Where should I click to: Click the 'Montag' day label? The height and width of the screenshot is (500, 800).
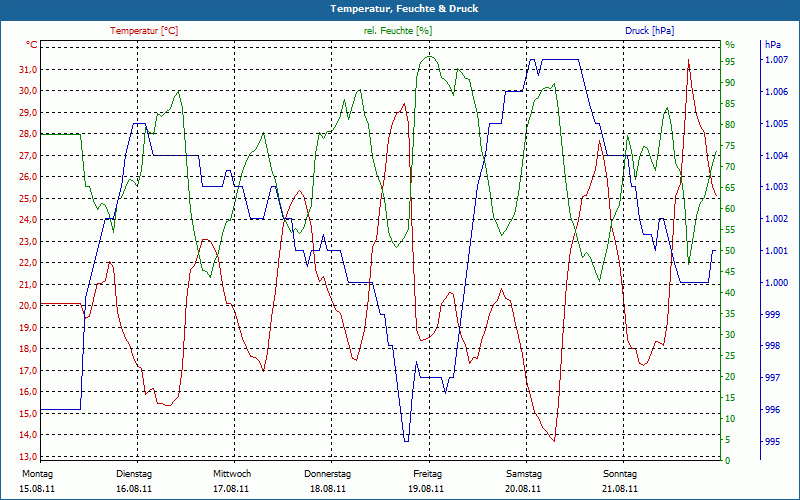point(37,474)
